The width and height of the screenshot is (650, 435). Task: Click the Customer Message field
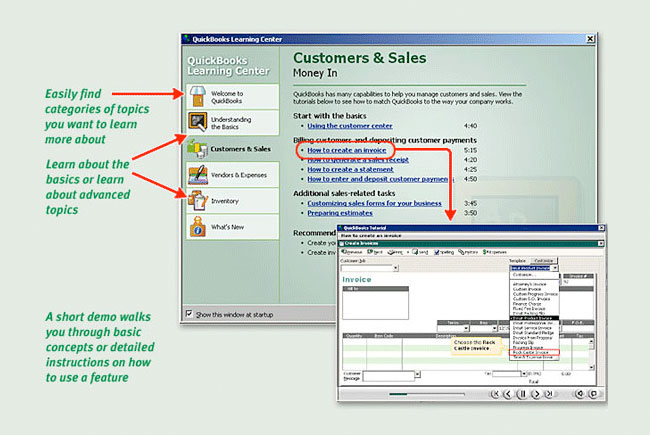[x=389, y=377]
